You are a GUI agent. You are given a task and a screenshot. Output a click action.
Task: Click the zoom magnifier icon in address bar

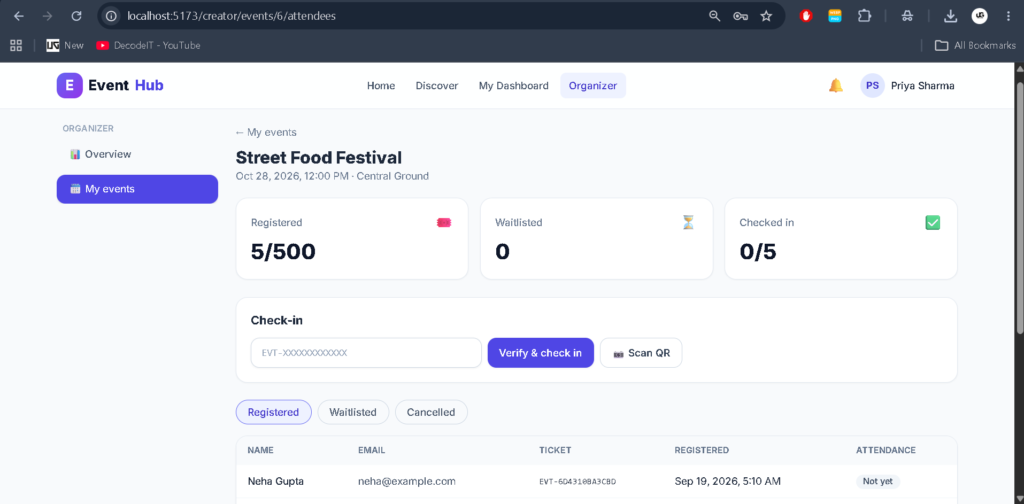click(x=715, y=16)
